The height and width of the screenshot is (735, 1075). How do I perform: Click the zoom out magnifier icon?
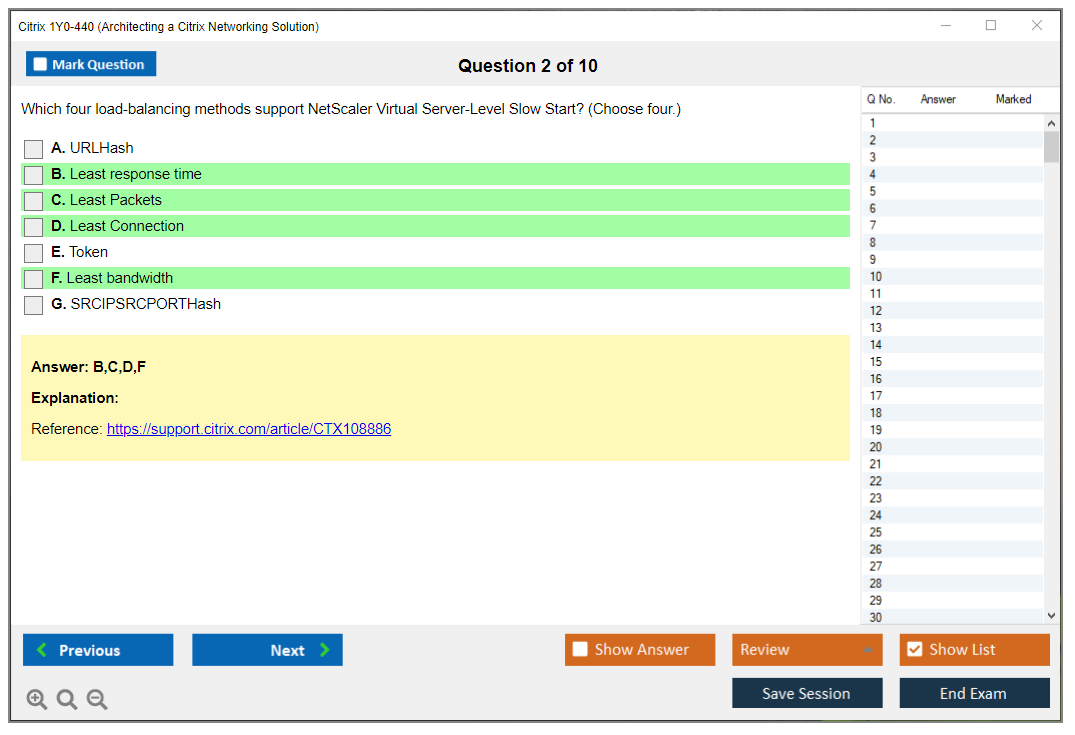(x=97, y=699)
